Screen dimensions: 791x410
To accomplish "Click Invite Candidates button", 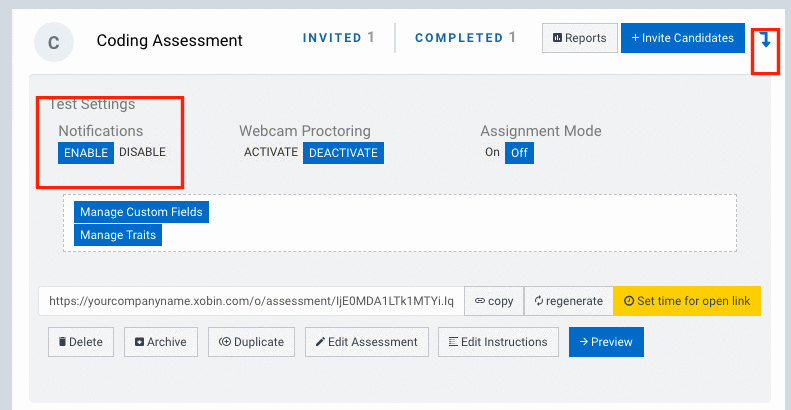I will click(683, 38).
